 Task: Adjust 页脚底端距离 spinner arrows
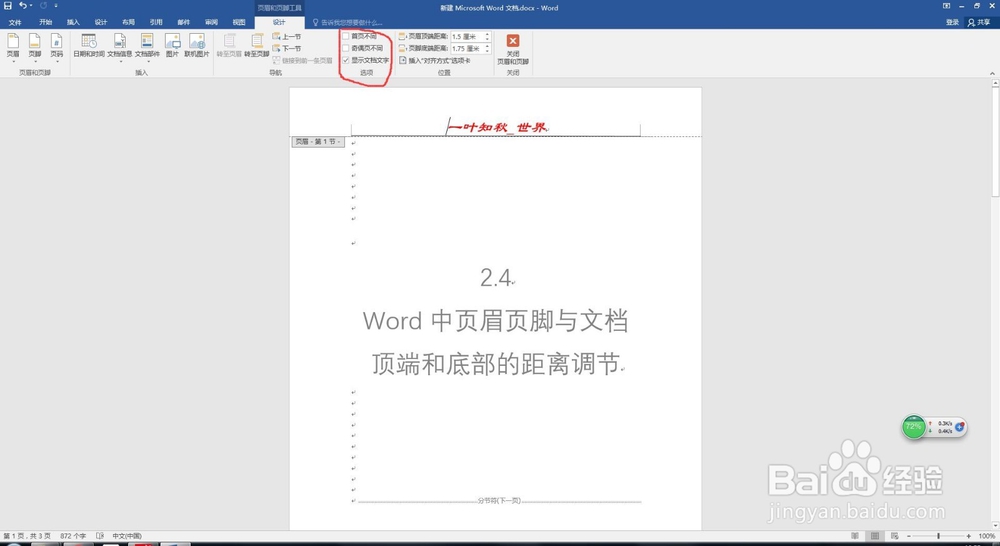487,48
